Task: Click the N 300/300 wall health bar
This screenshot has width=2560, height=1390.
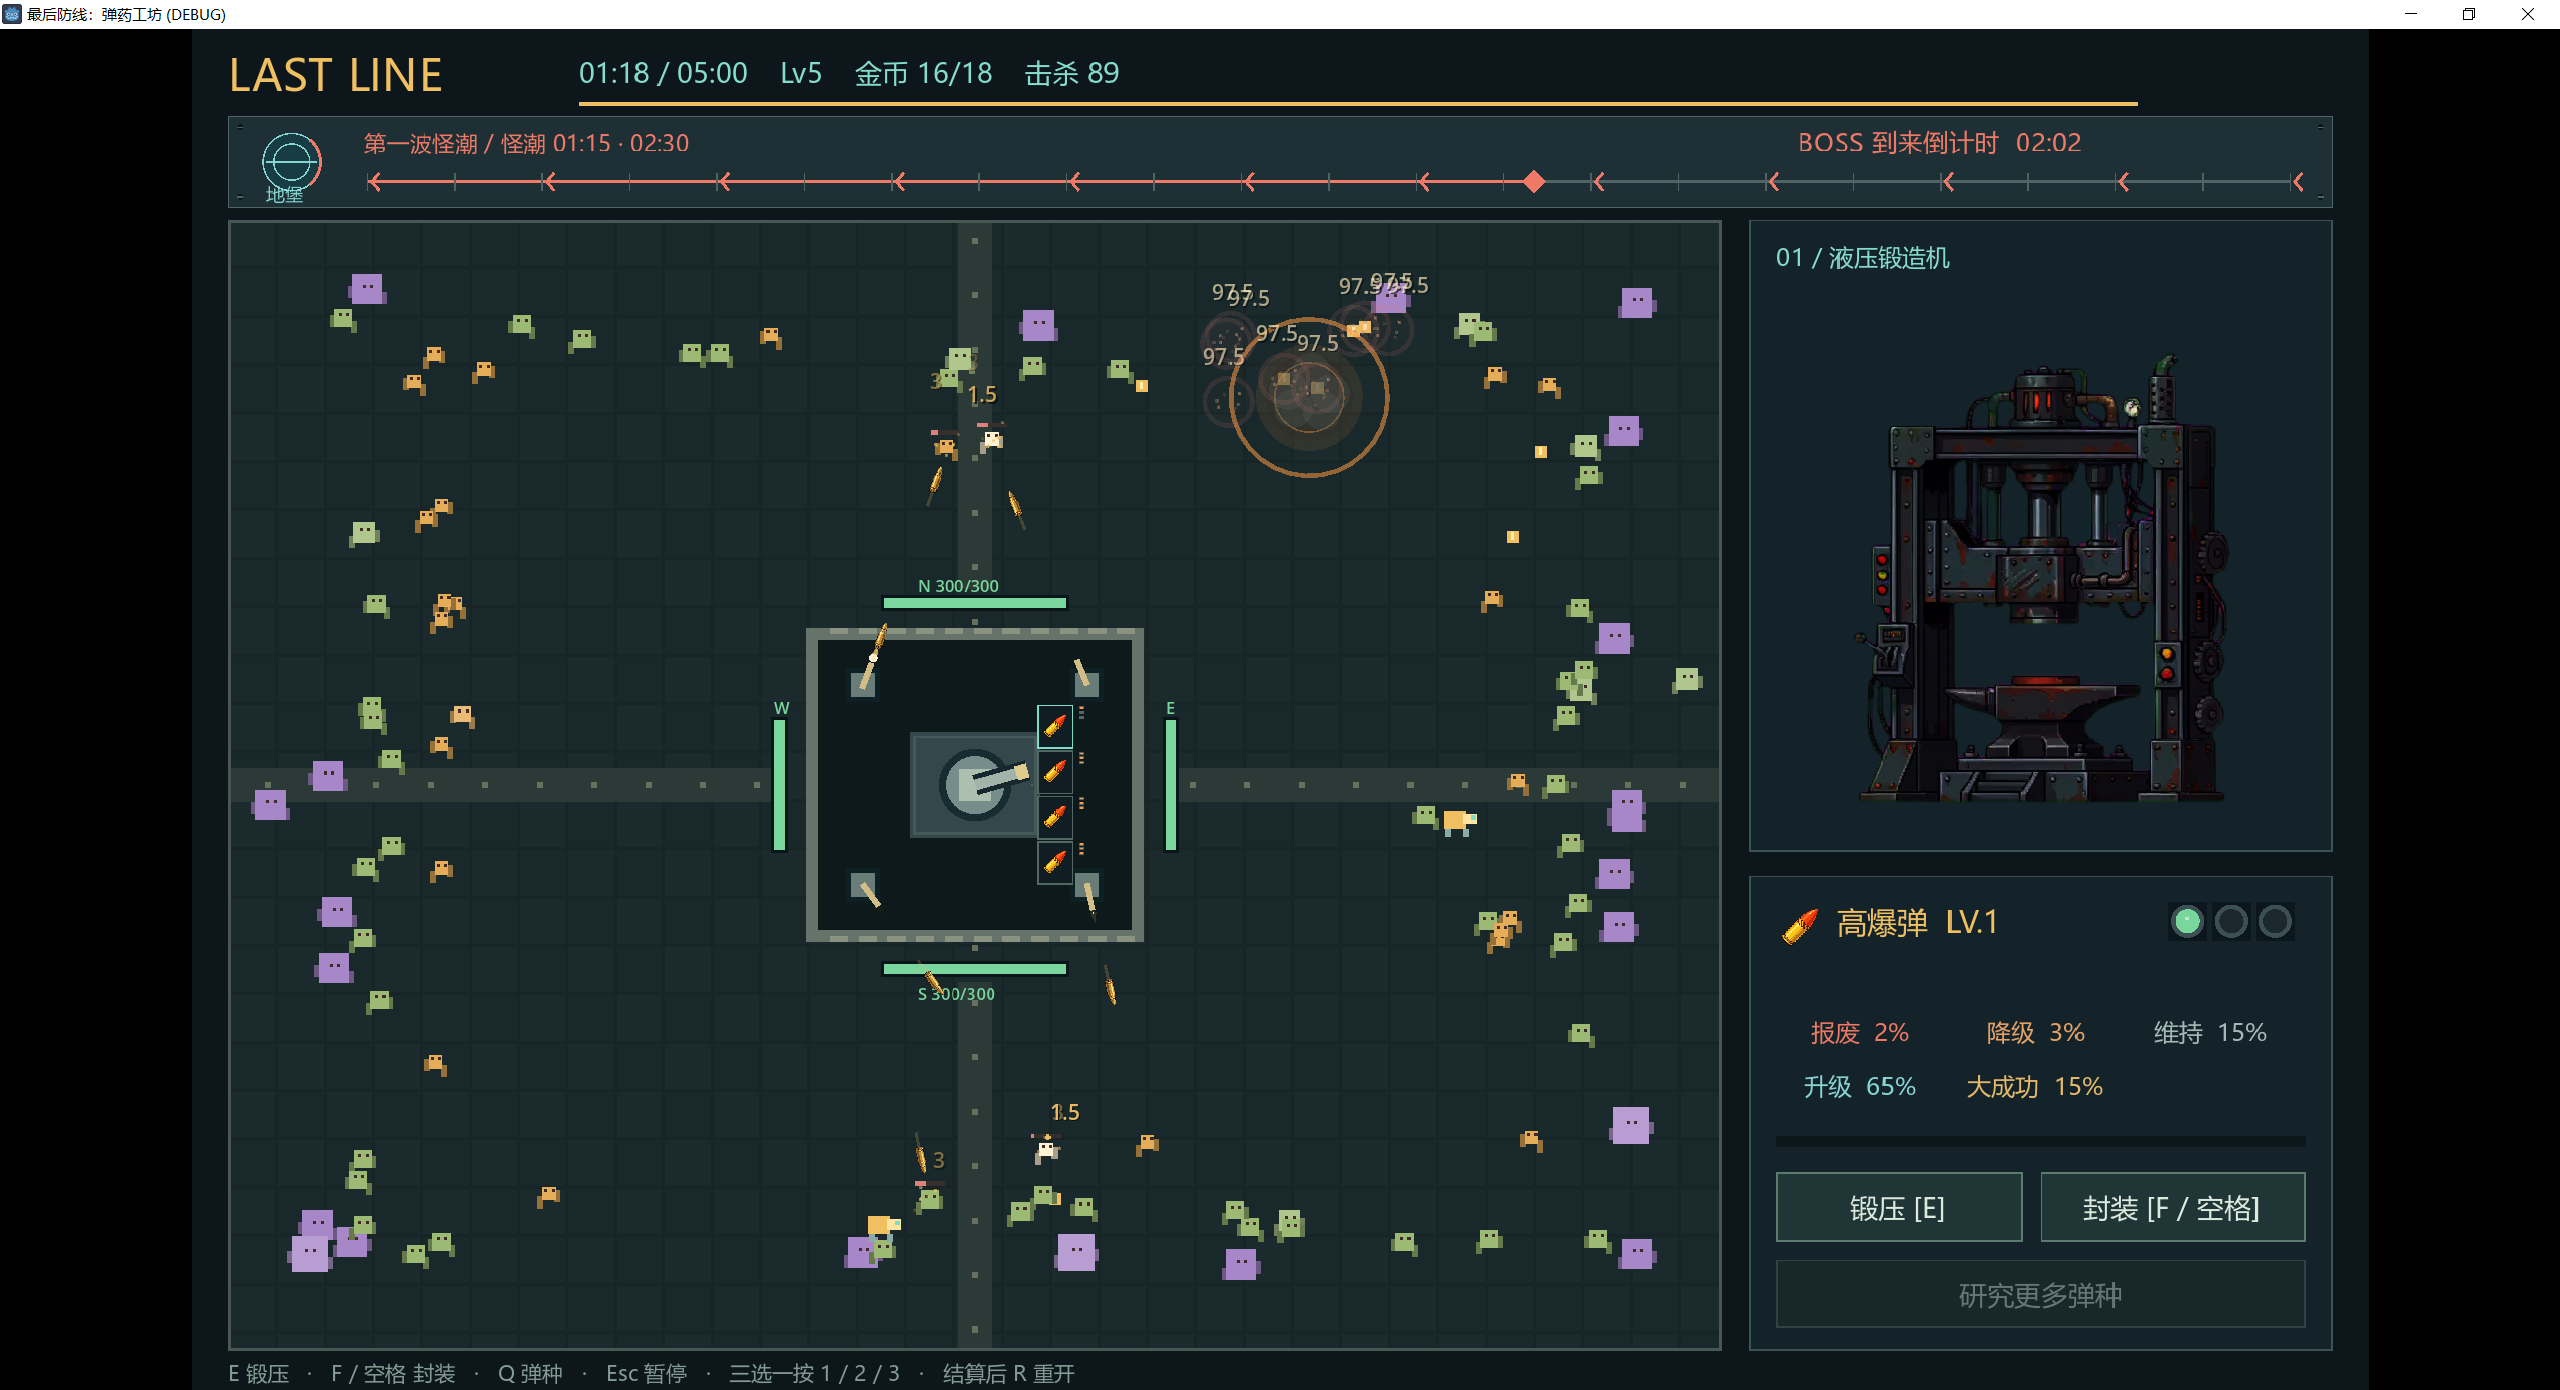Action: 975,603
